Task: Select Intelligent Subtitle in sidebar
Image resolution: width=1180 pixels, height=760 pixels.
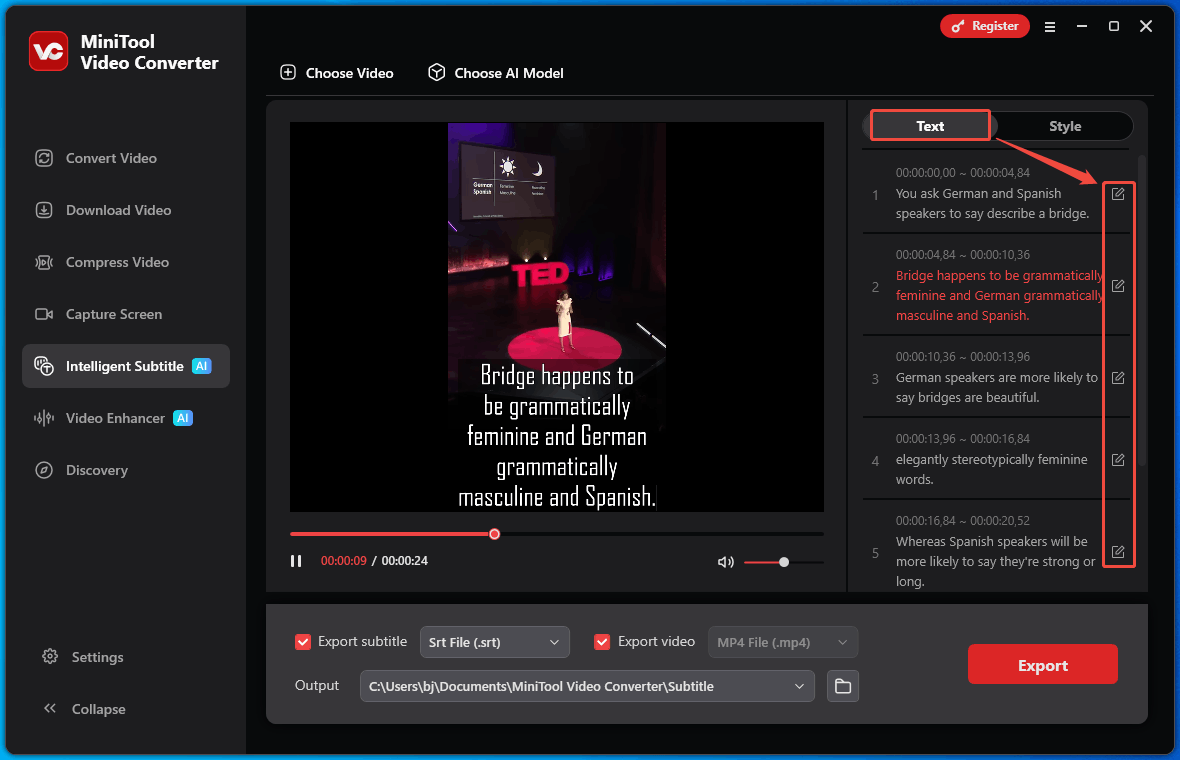Action: (126, 366)
